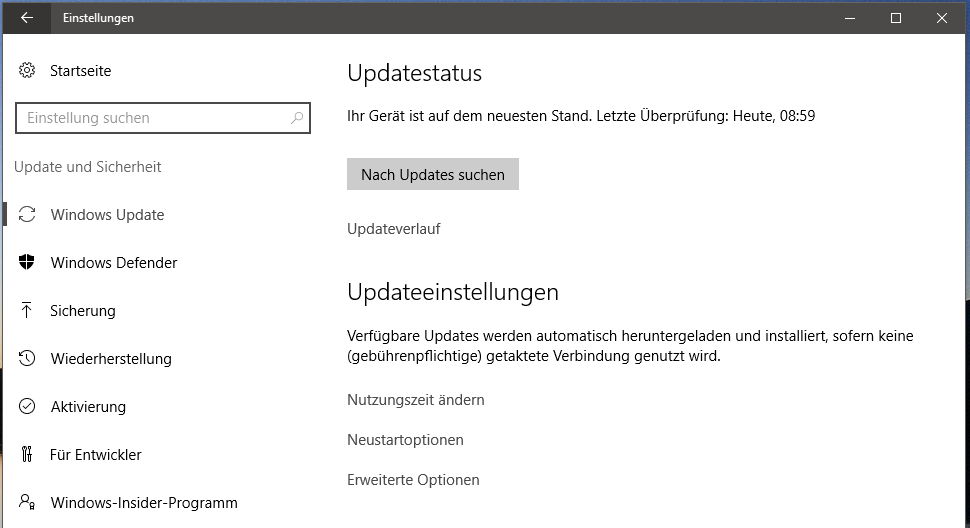Click the Windows-Insider-Programm person icon
The width and height of the screenshot is (970, 528).
pos(27,502)
